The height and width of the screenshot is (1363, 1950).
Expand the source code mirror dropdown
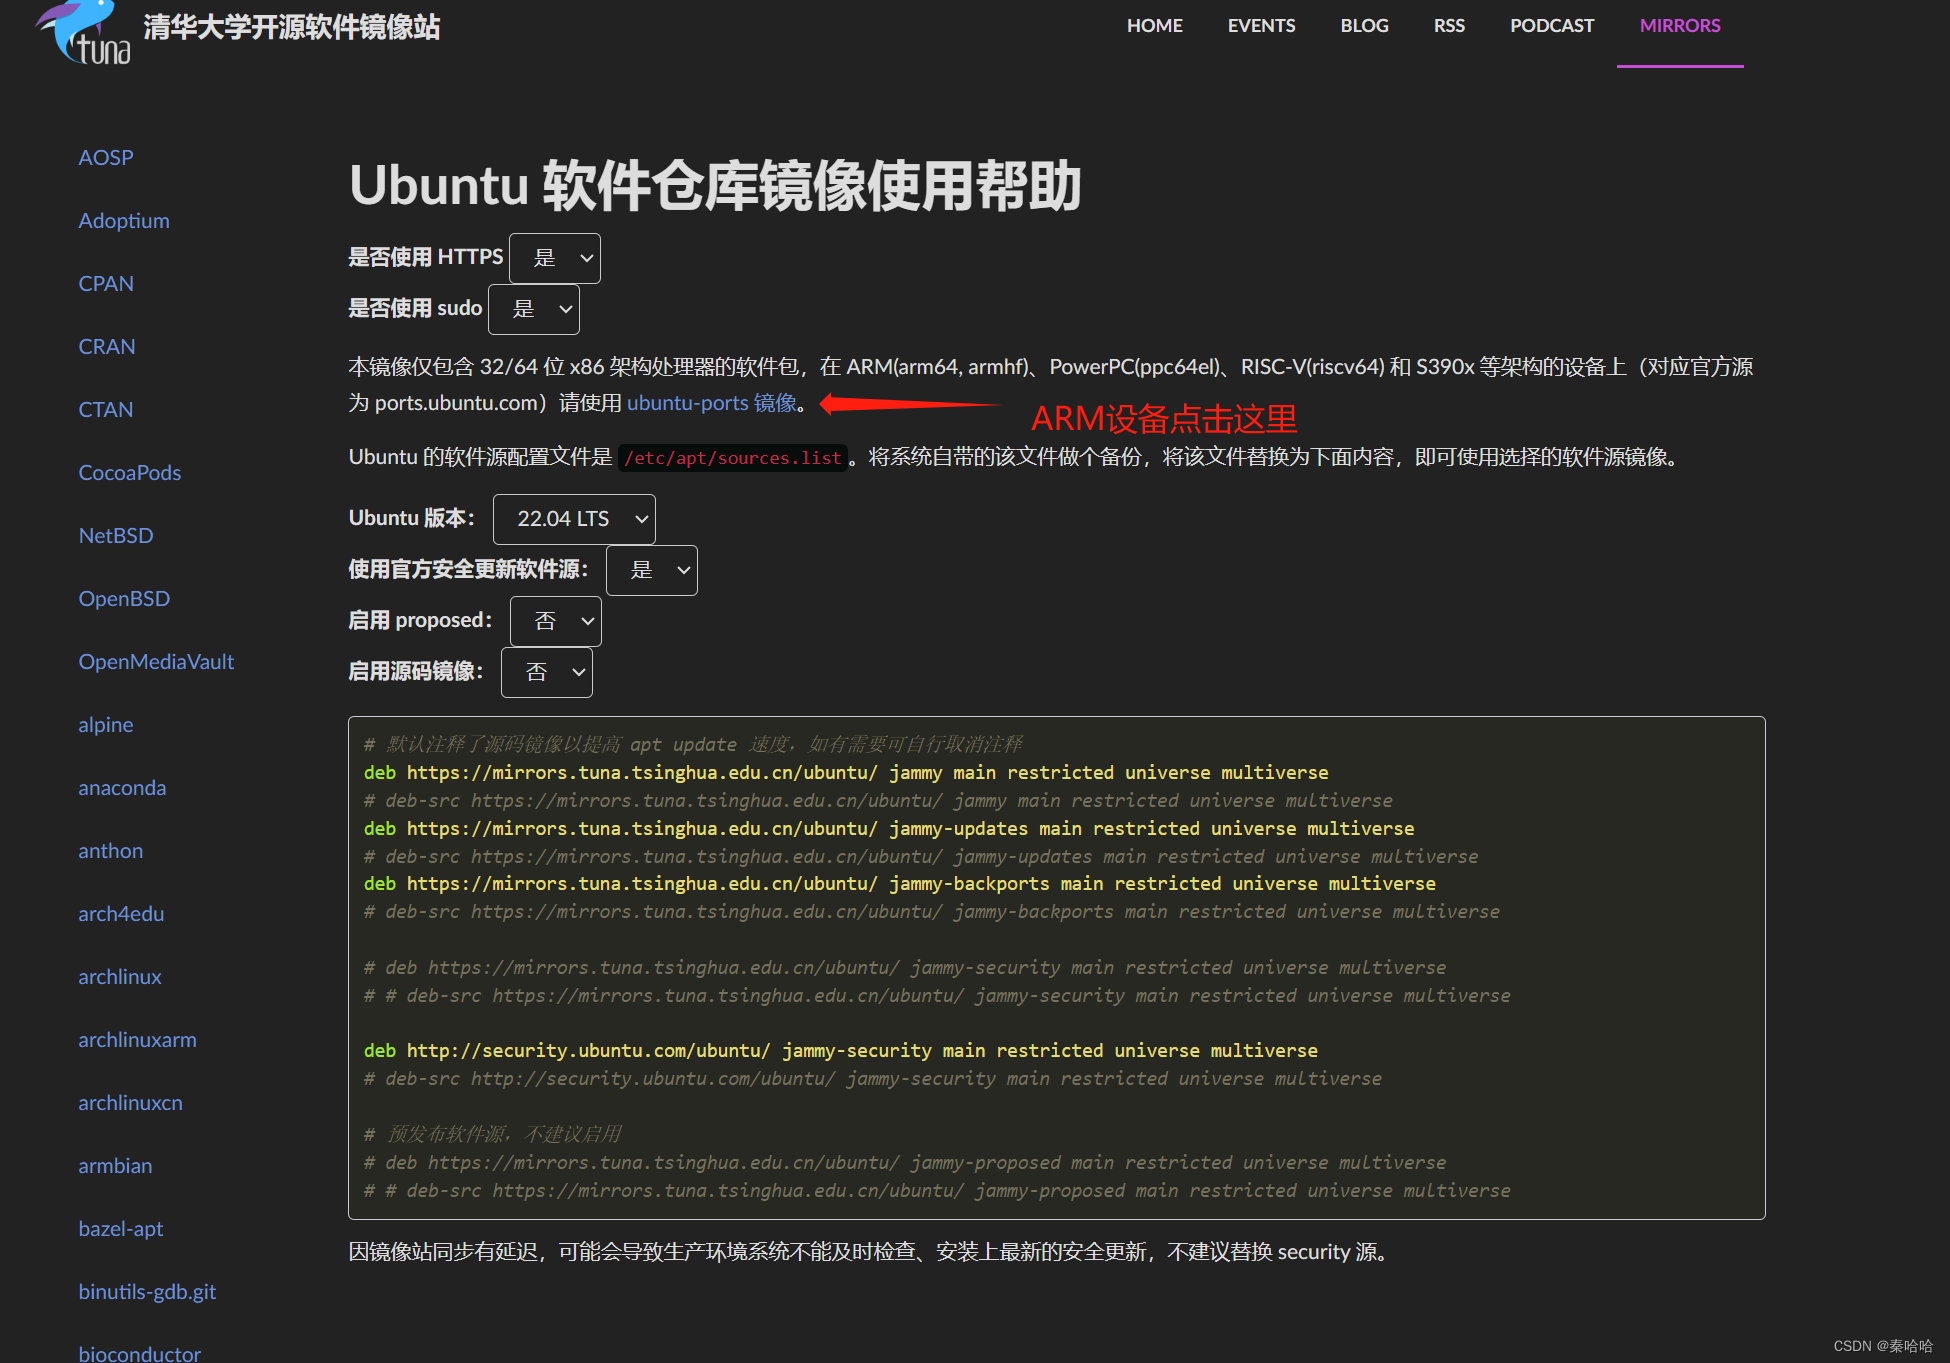[547, 672]
